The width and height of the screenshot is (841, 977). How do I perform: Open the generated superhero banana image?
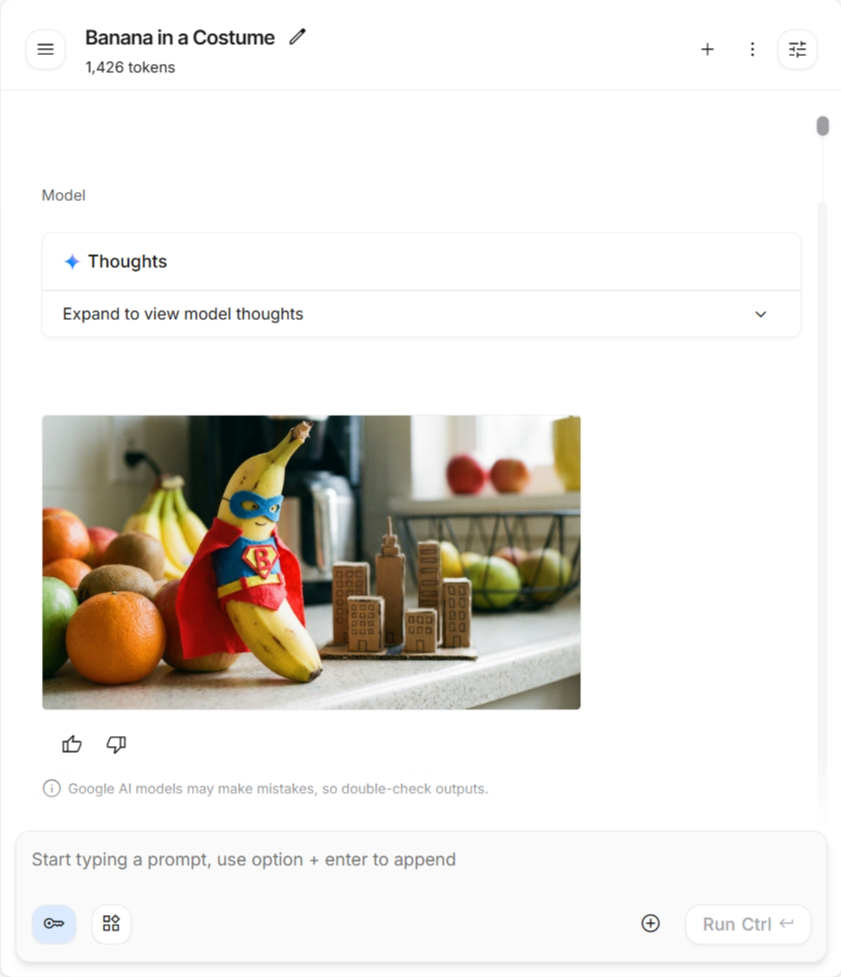pyautogui.click(x=311, y=562)
